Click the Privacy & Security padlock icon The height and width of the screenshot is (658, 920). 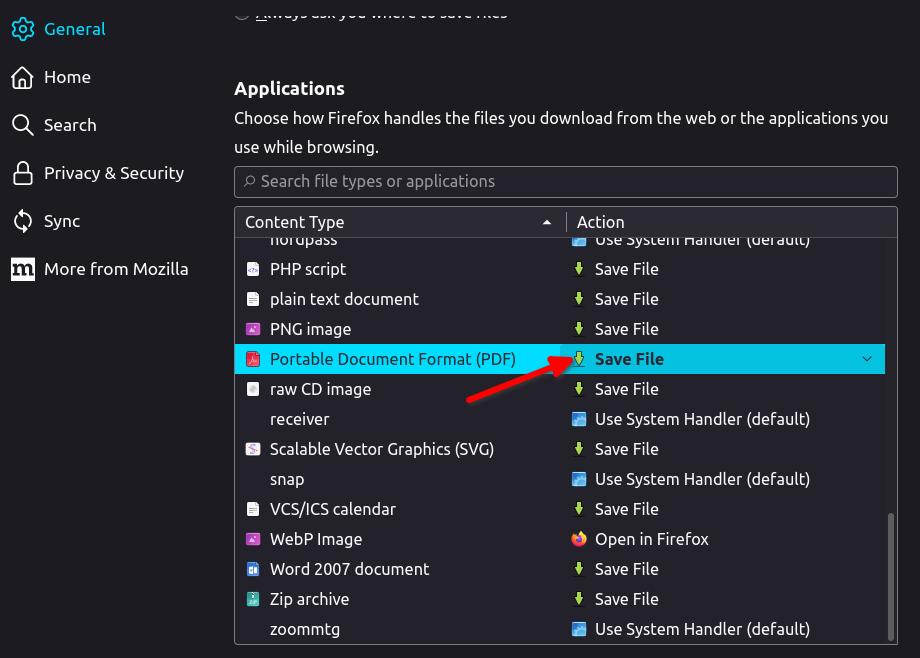tap(23, 173)
